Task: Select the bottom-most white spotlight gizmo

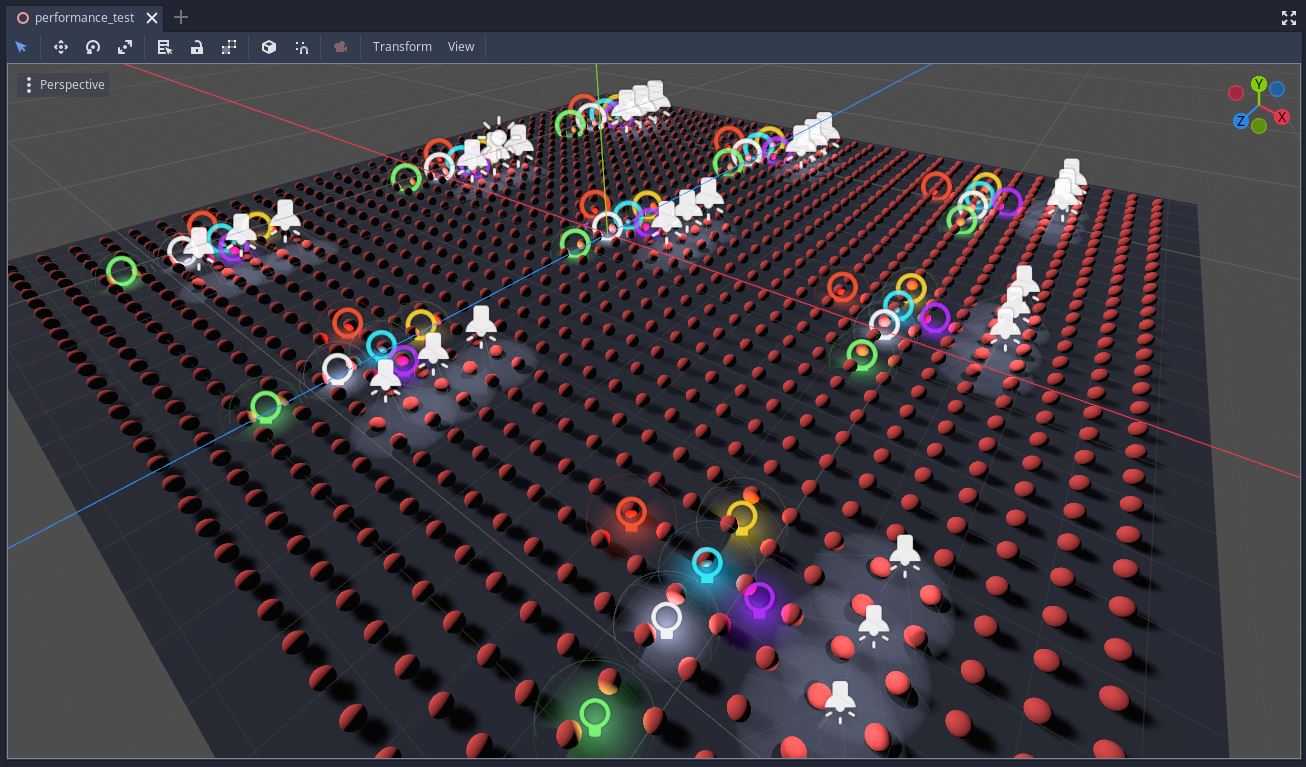Action: 840,701
